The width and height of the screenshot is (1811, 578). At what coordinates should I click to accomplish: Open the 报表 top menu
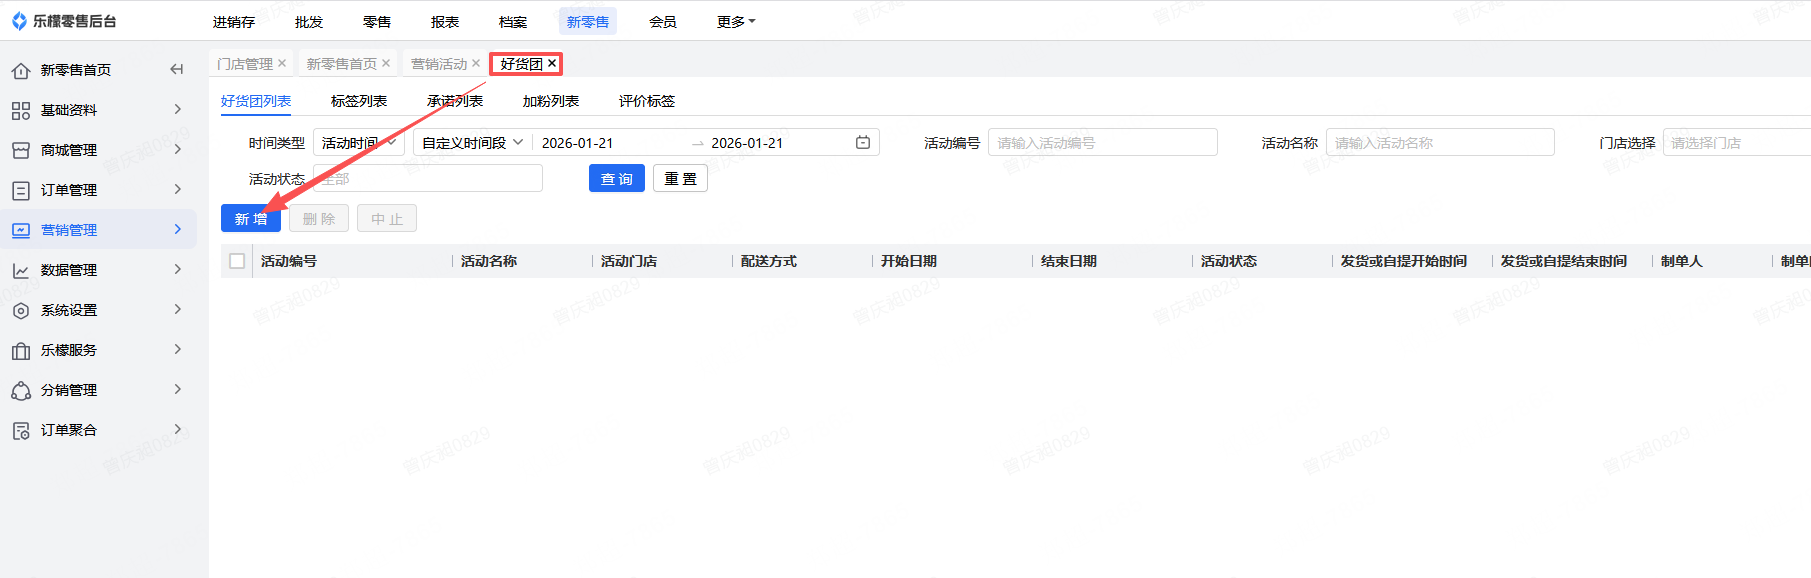445,21
